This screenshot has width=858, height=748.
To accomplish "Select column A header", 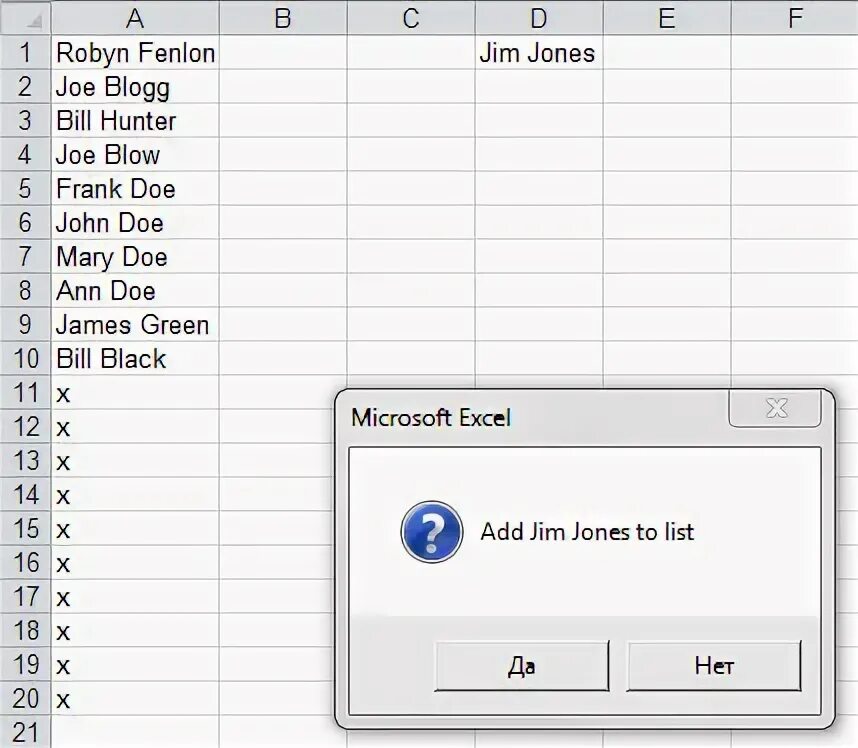I will (x=135, y=18).
